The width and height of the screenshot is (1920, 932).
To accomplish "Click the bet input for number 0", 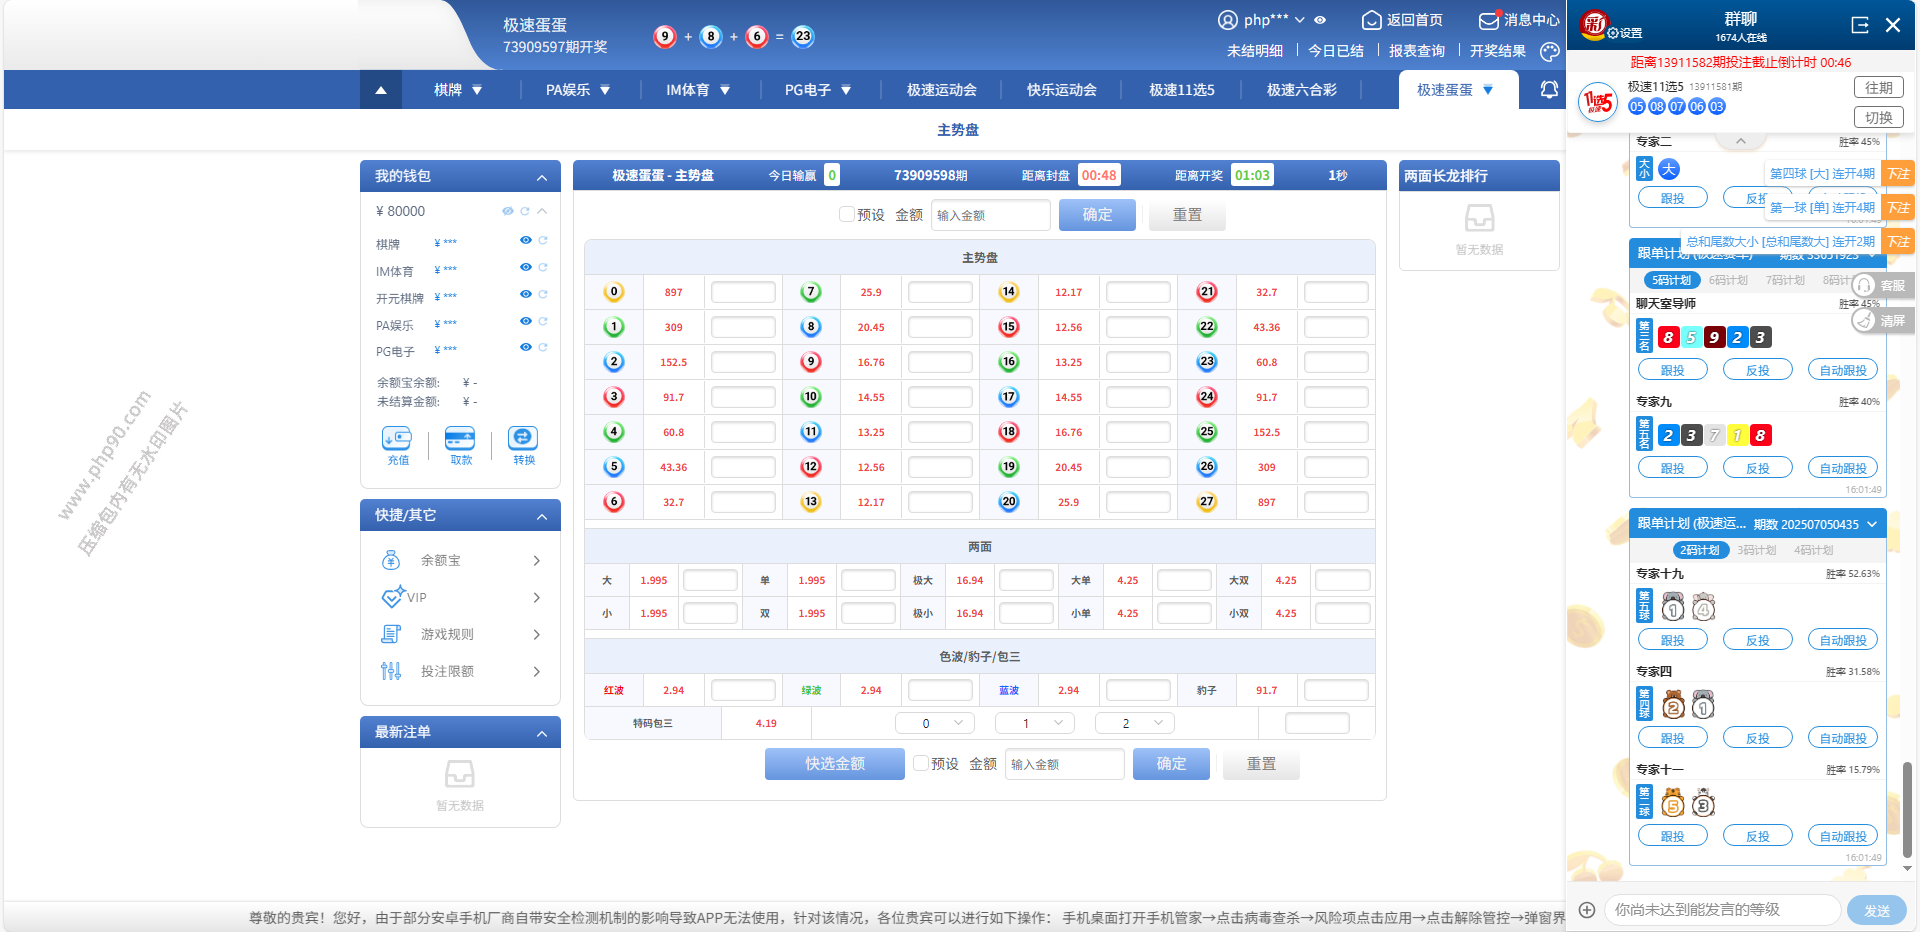I will pos(743,292).
